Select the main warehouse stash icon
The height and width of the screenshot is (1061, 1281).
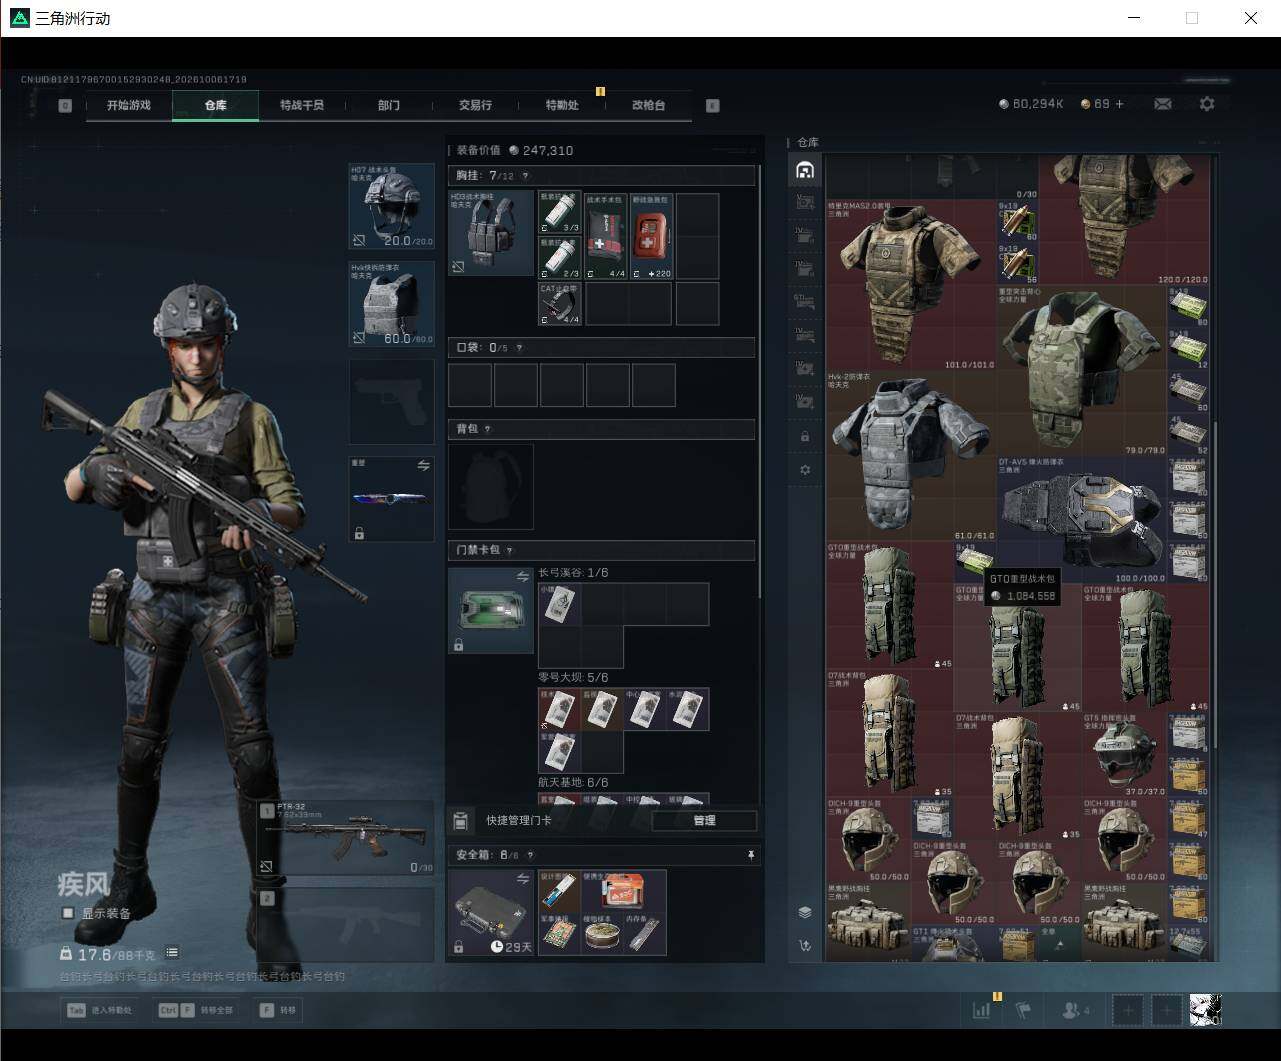point(805,170)
